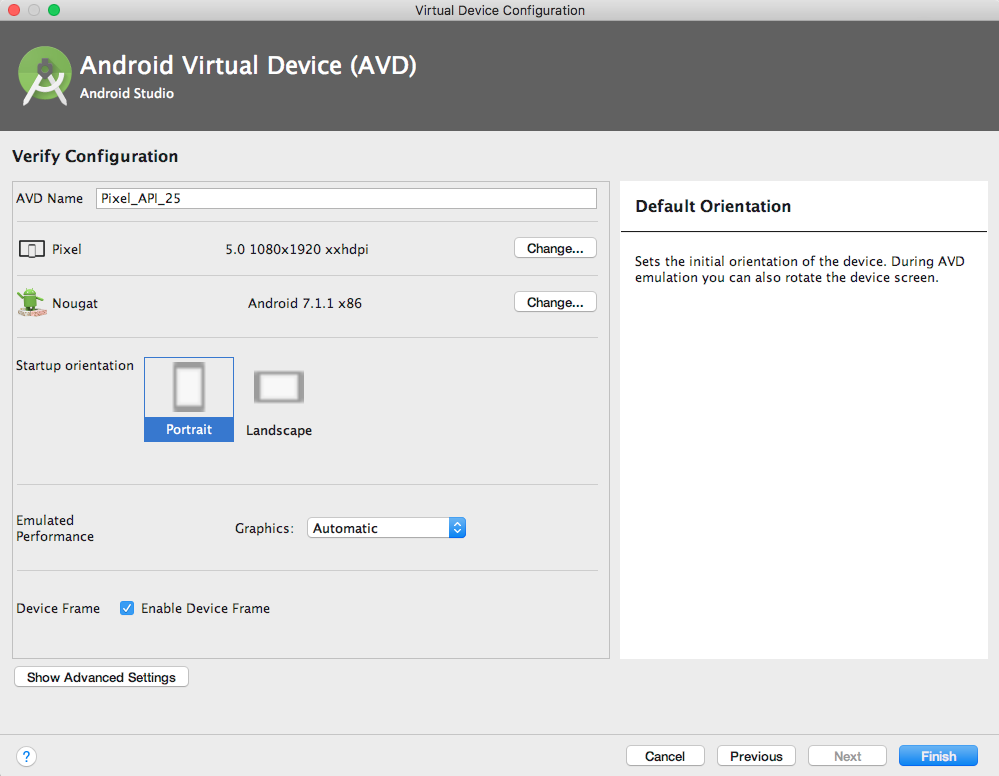The height and width of the screenshot is (776, 999).
Task: Click the '5.0 1080x1920 xxhdpi' text
Action: [x=297, y=249]
